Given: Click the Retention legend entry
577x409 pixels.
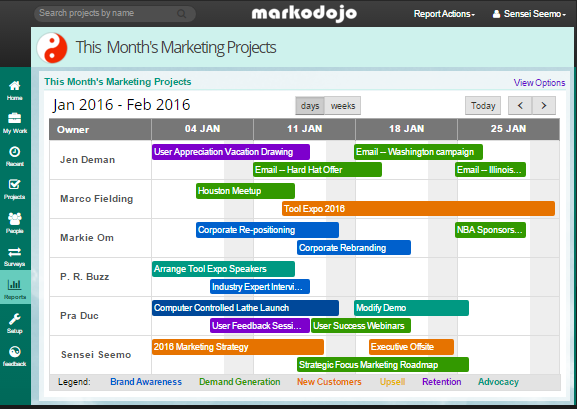Looking at the screenshot, I should click(442, 382).
